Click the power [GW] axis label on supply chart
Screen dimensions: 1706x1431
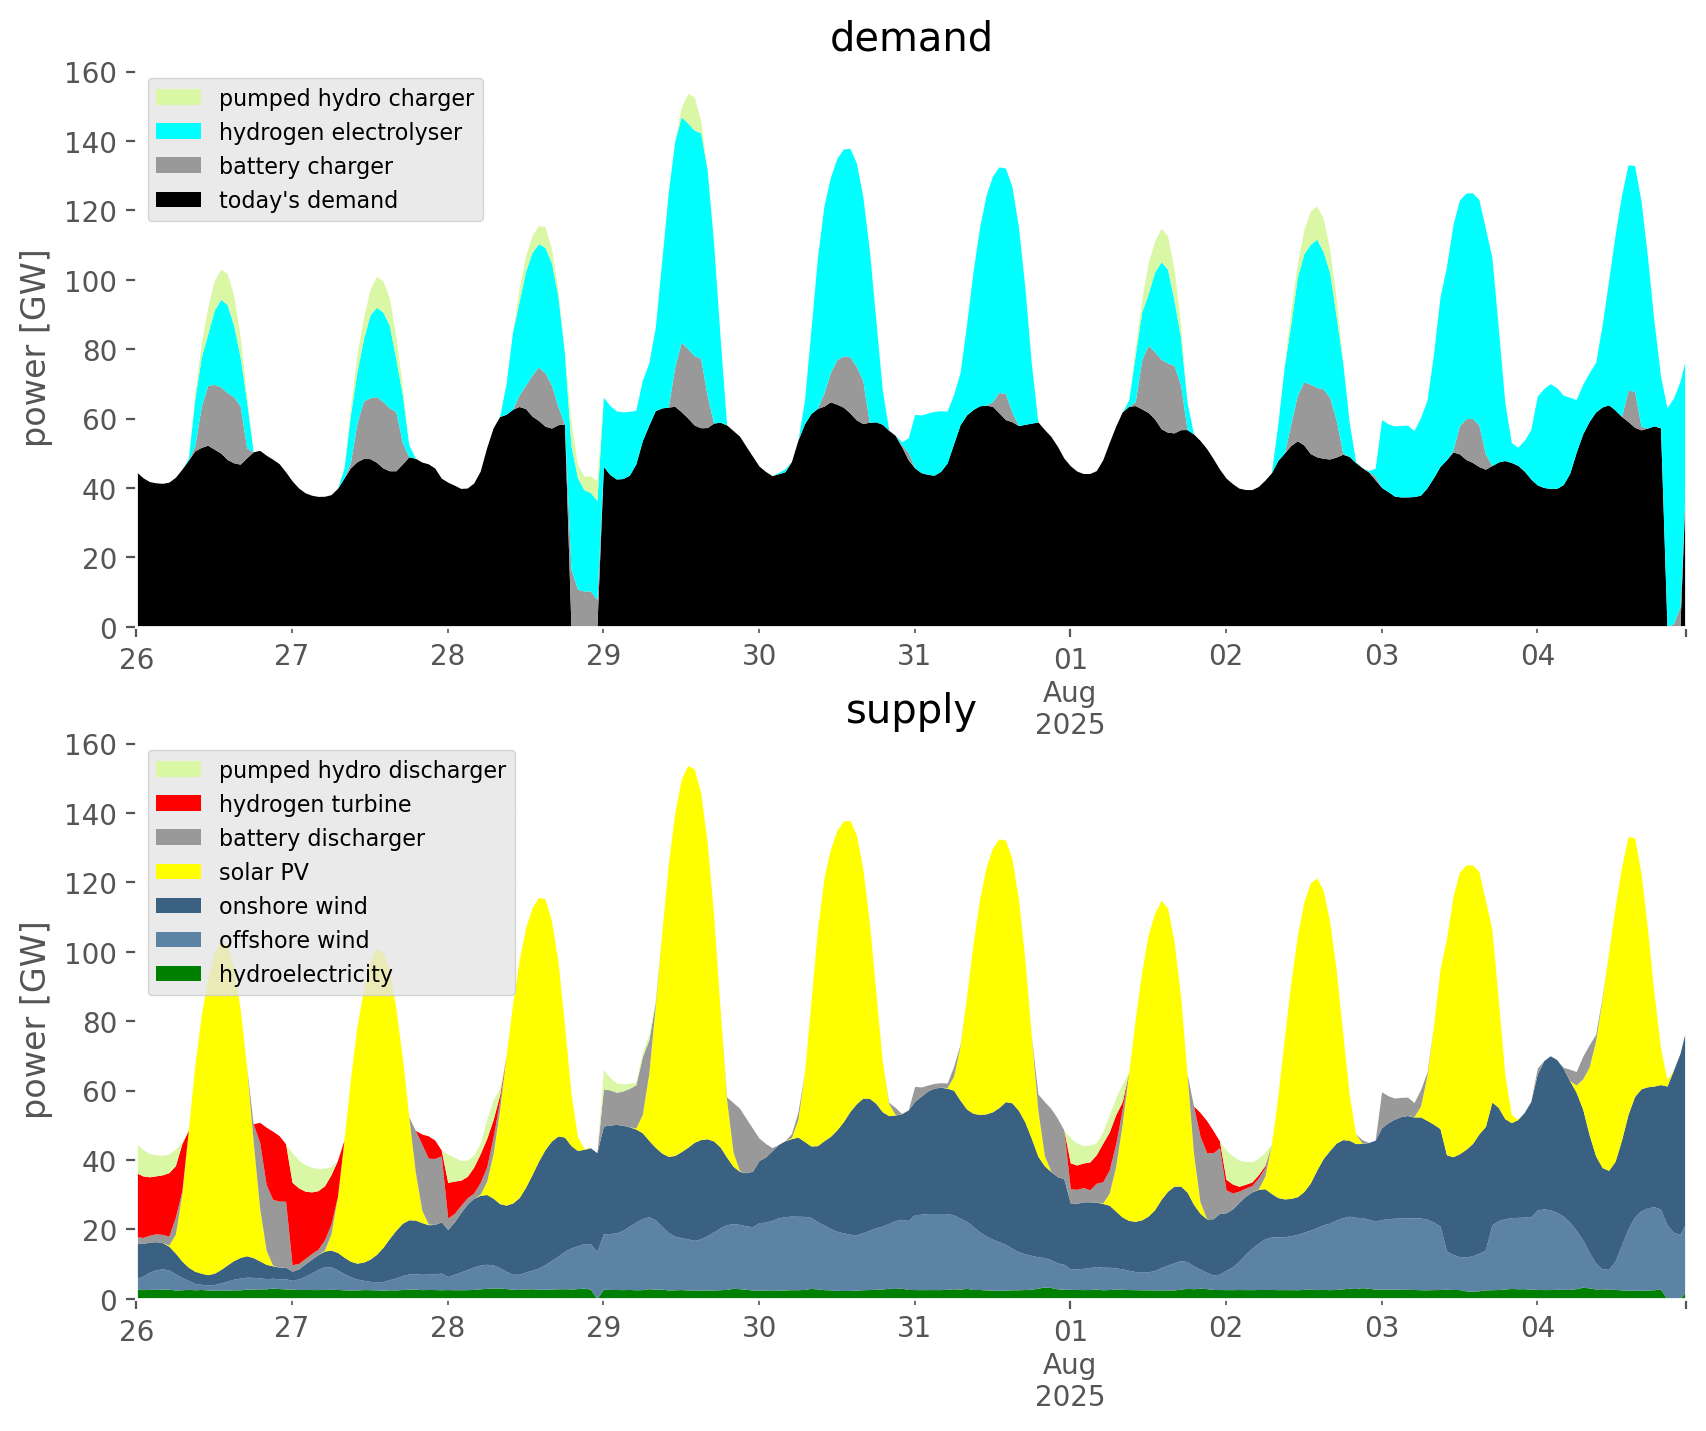click(35, 1020)
